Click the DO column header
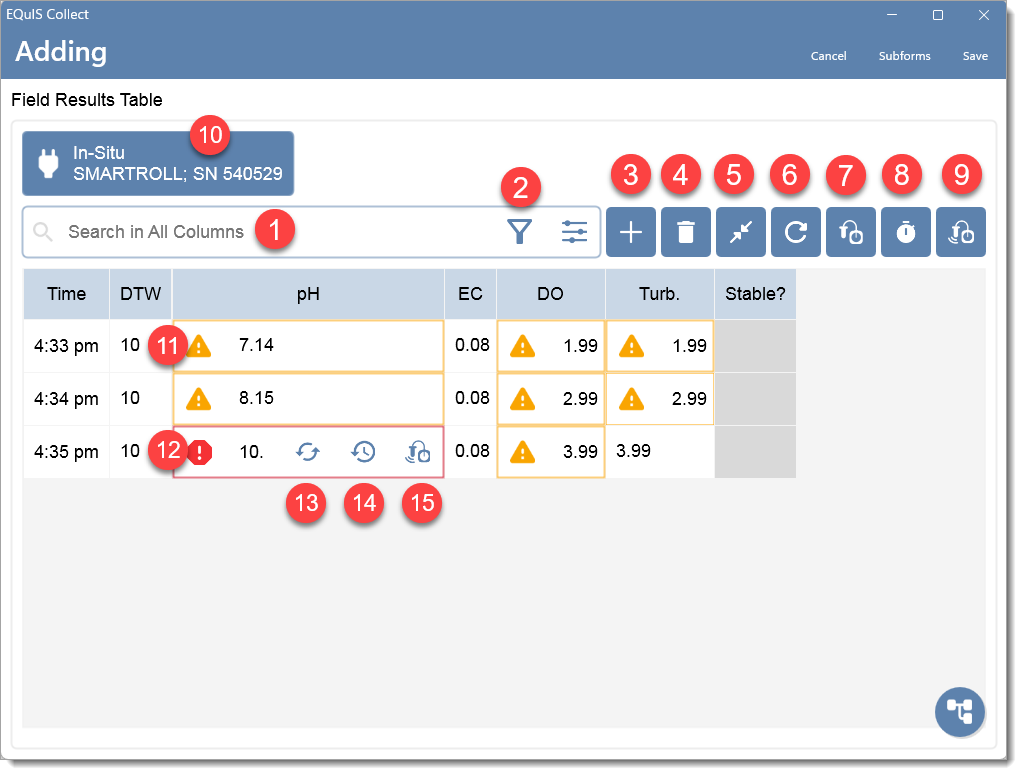The height and width of the screenshot is (775, 1022). coord(551,294)
